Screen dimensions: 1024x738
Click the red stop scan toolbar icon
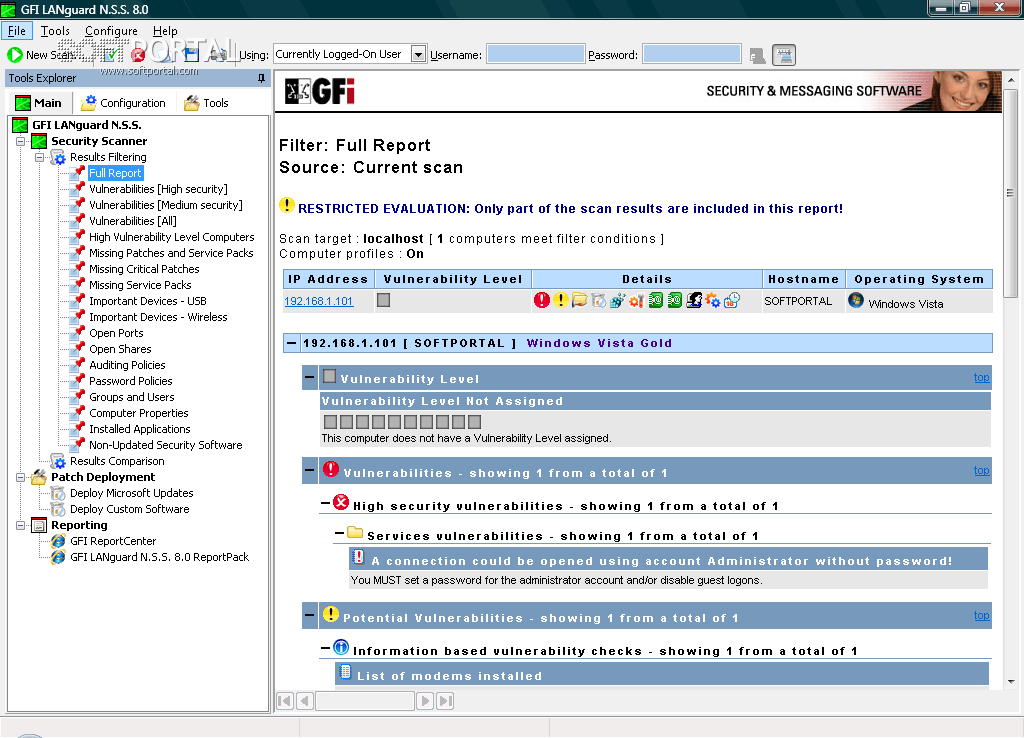point(138,55)
